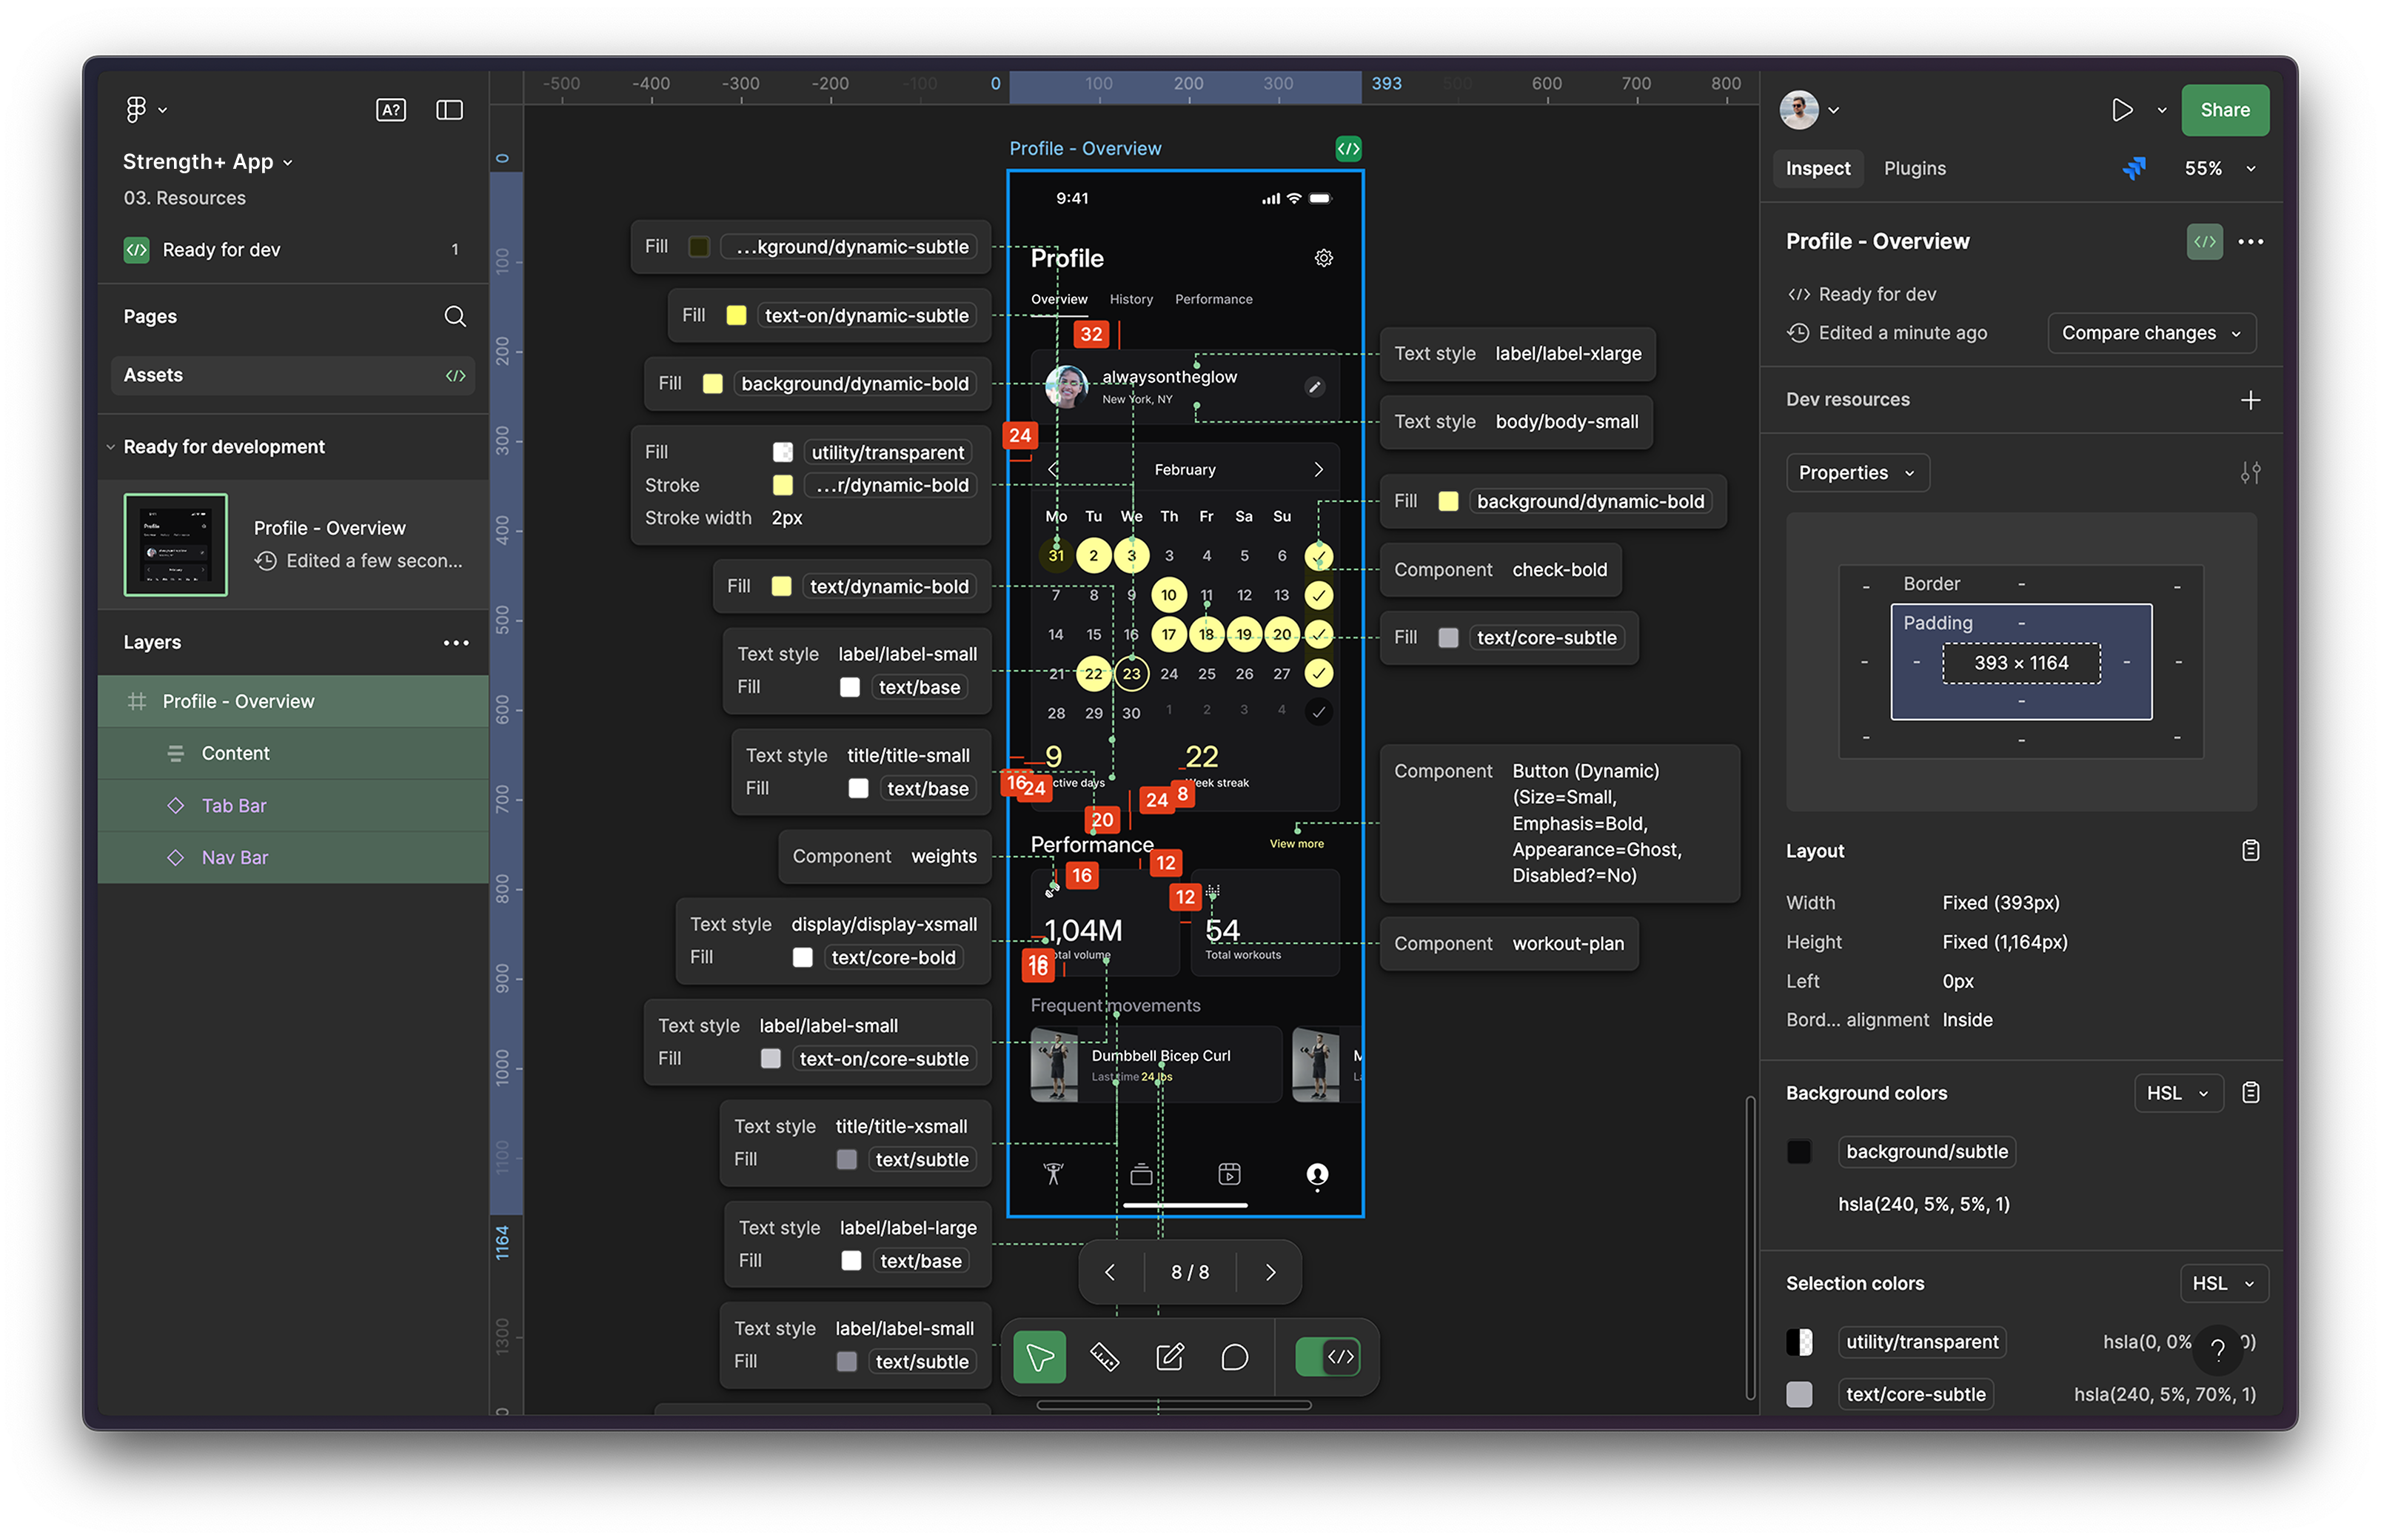Open user avatar account dropdown
Image resolution: width=2381 pixels, height=1540 pixels.
coord(1808,109)
